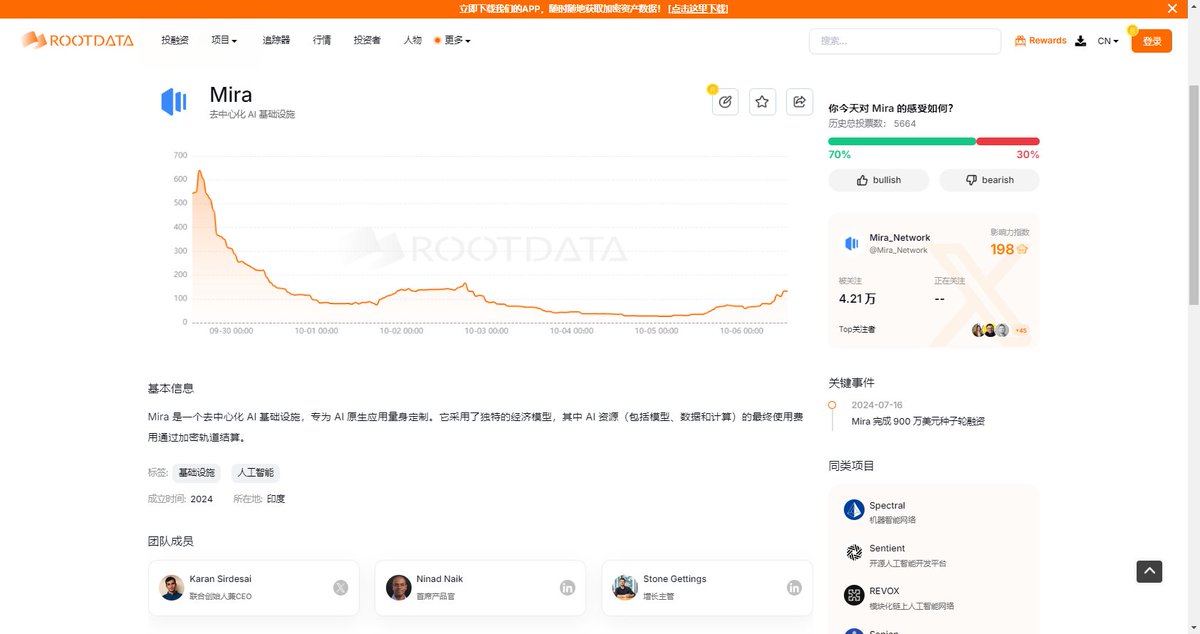The height and width of the screenshot is (634, 1200).
Task: Click the Mira page title
Action: tap(231, 96)
